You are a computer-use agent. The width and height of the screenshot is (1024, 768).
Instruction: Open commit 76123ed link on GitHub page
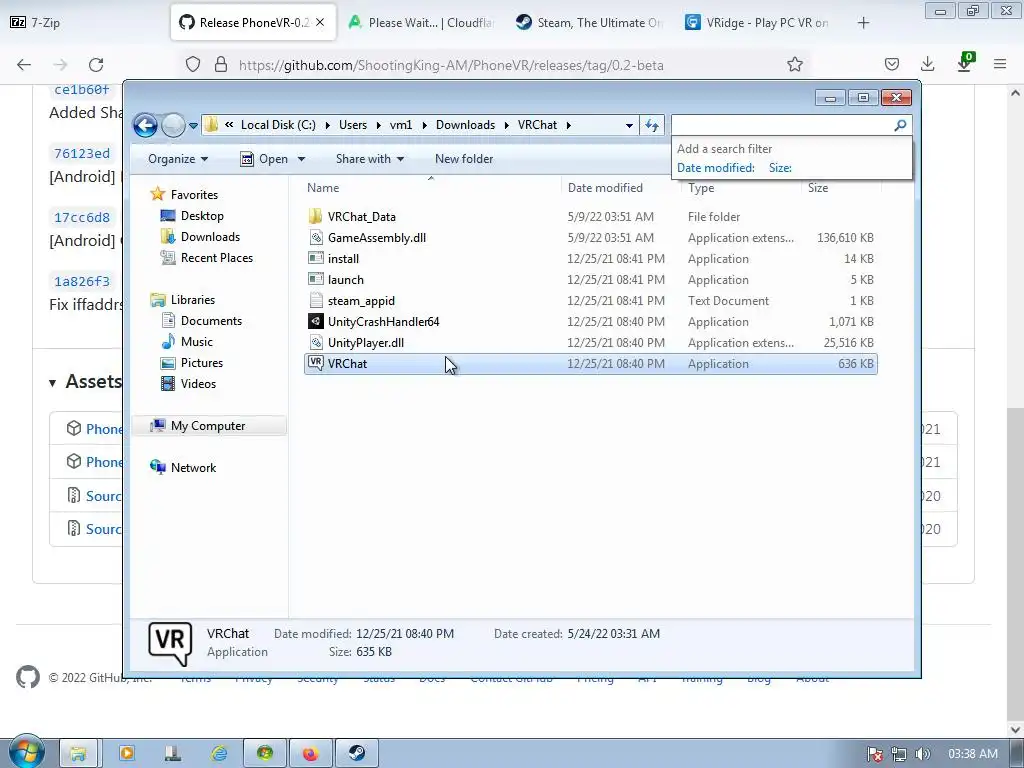pyautogui.click(x=82, y=153)
